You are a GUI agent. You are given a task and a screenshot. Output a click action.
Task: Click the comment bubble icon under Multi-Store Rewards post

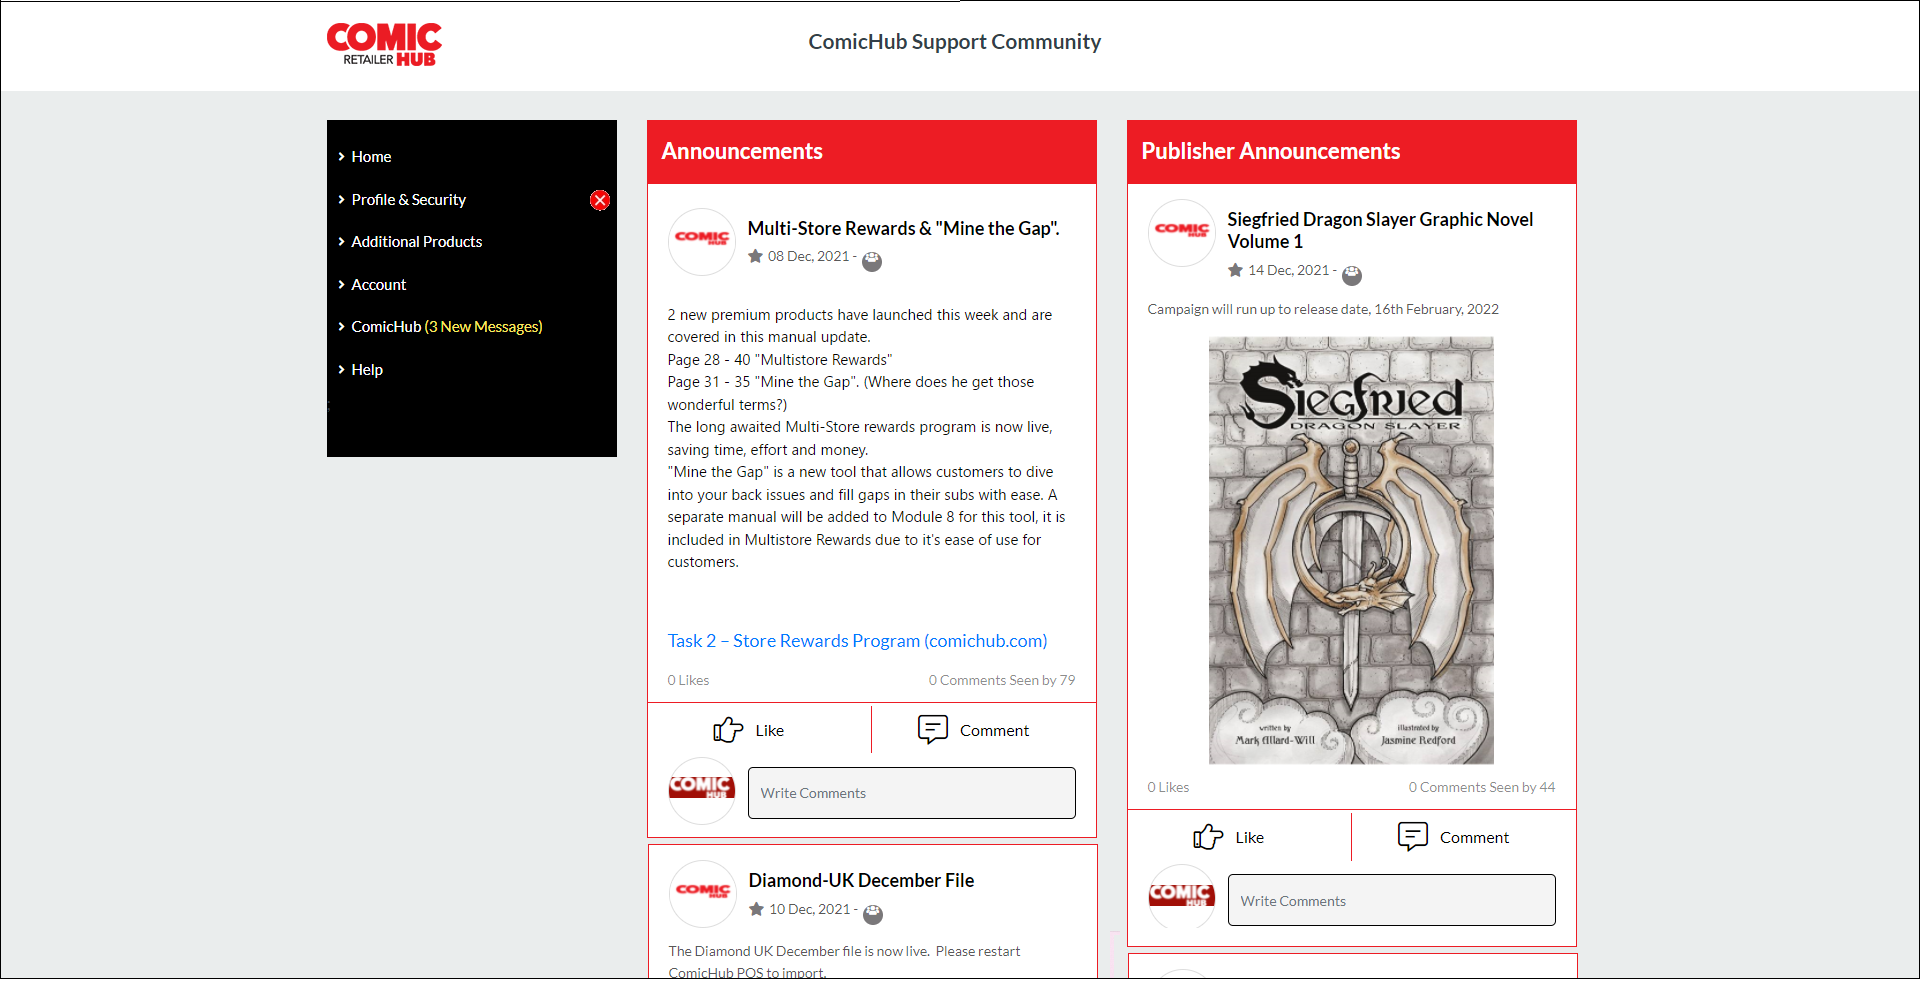click(x=933, y=730)
